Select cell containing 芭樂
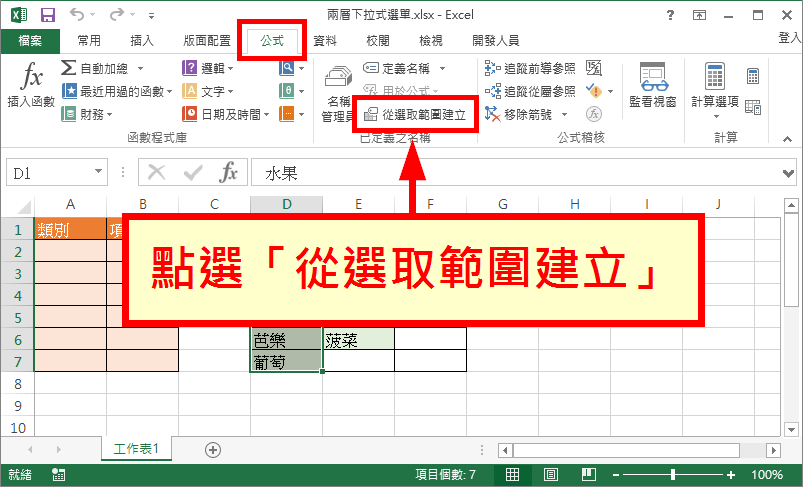Screen dimensions: 803x487 pos(286,340)
